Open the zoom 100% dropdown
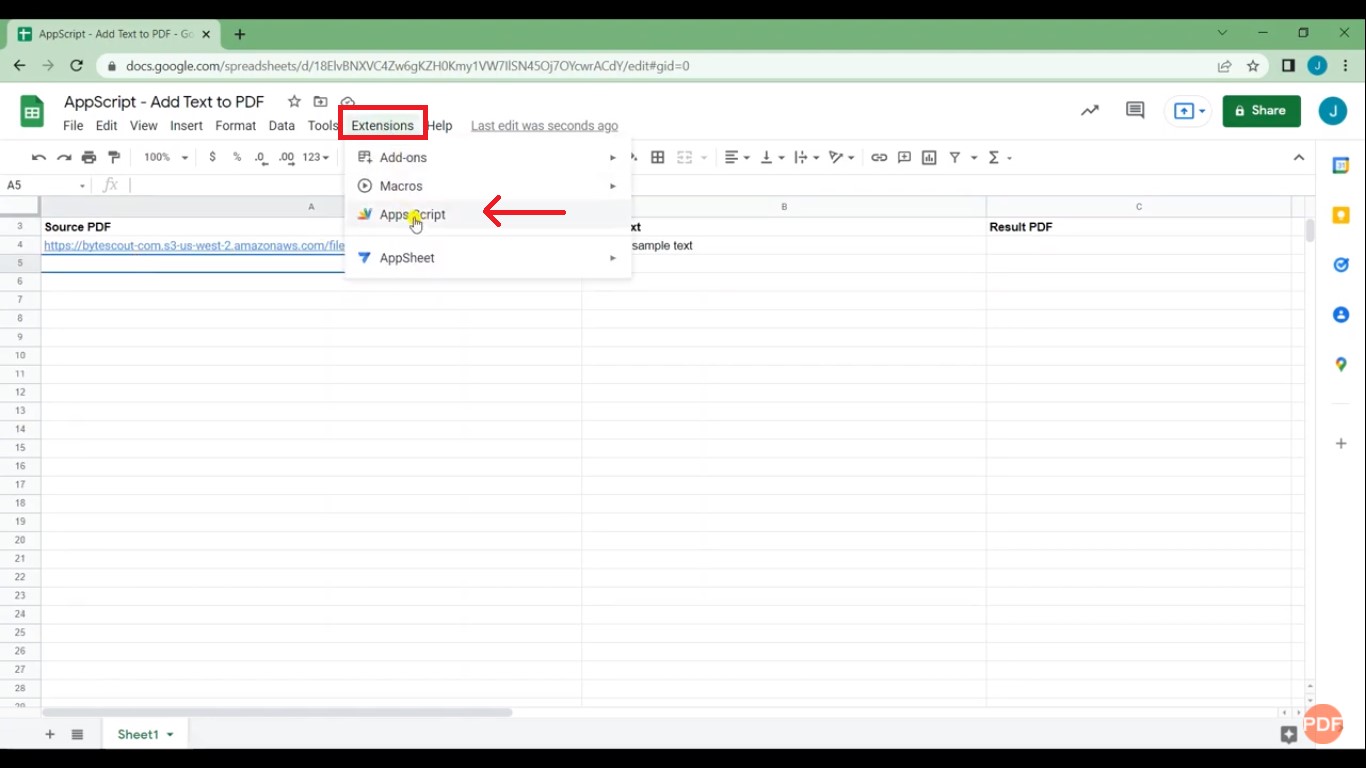Screen dimensions: 1366x768 [165, 157]
